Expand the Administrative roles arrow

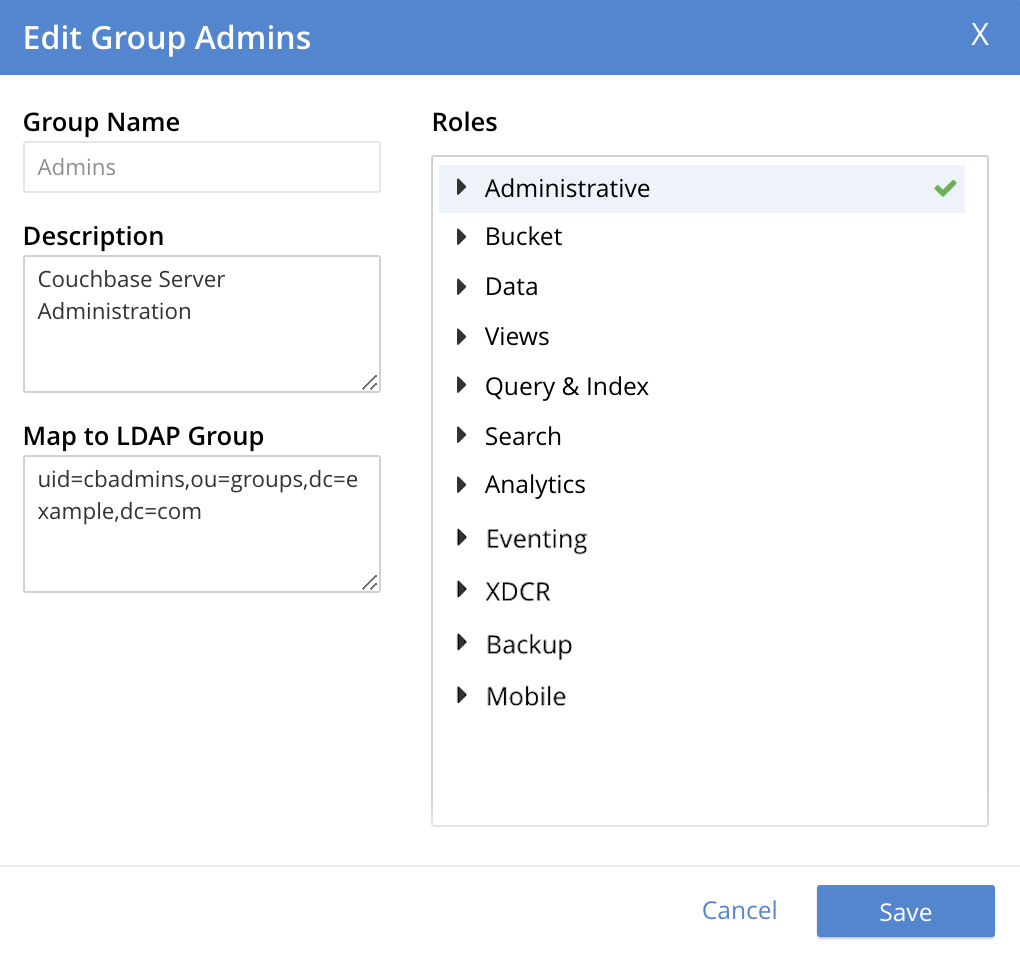[x=461, y=187]
